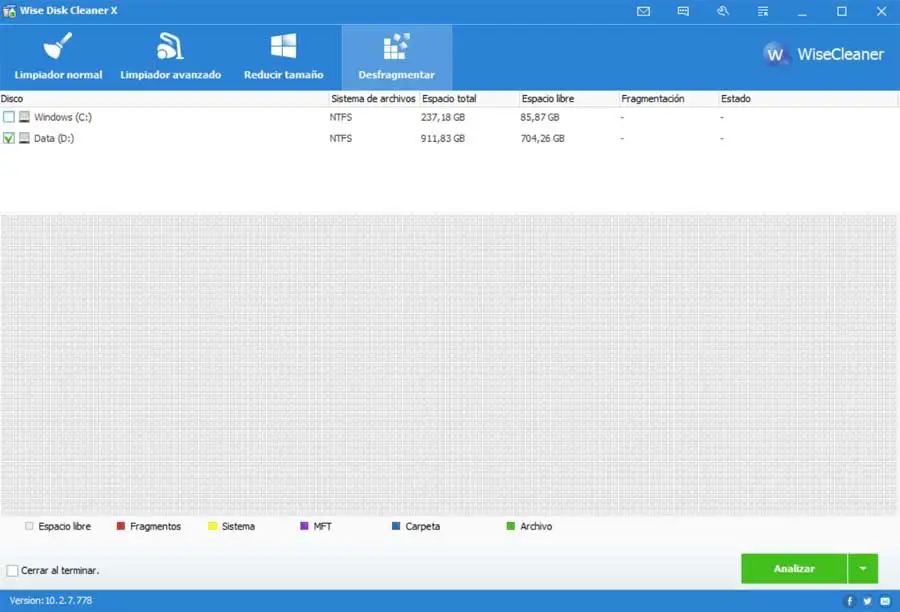
Task: Click the disk fragmentation map area
Action: click(x=449, y=365)
